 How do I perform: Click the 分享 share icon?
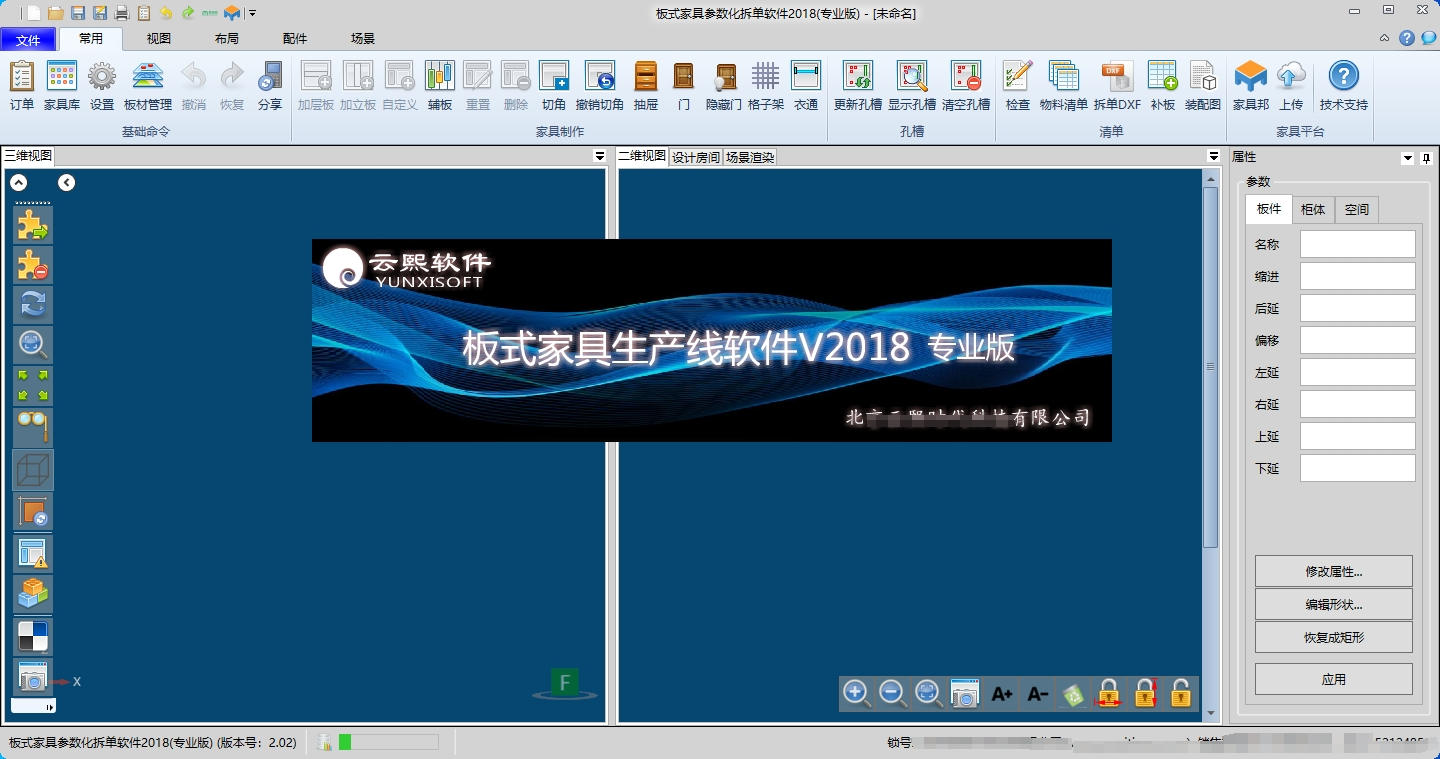tap(270, 85)
